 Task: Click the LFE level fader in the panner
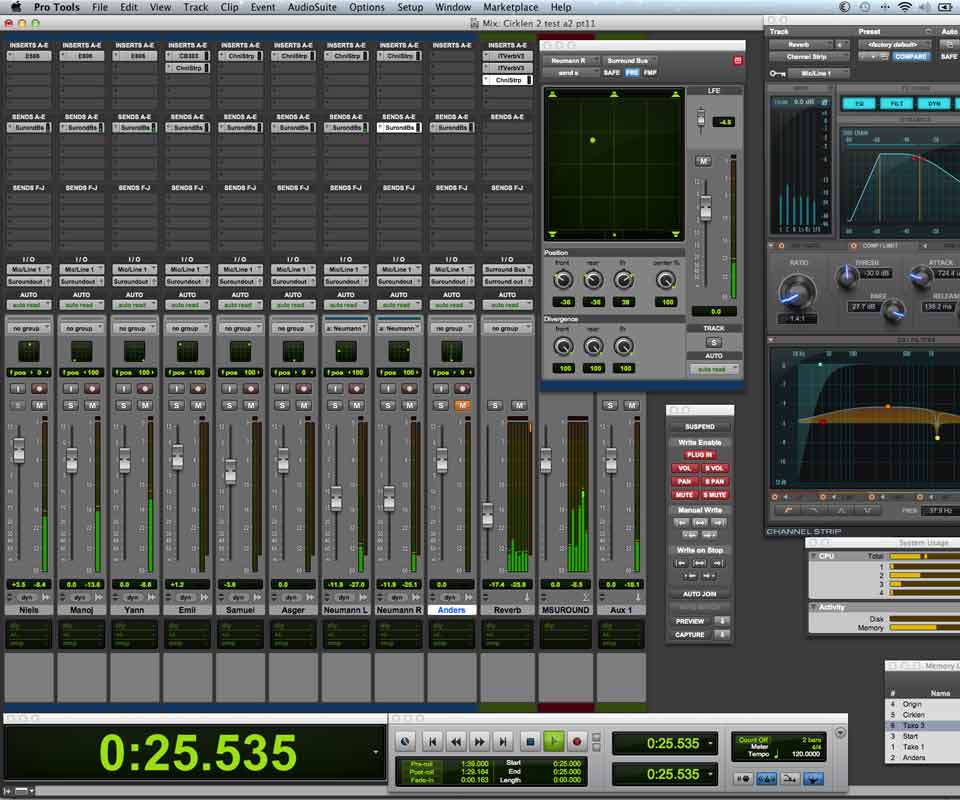coord(701,116)
